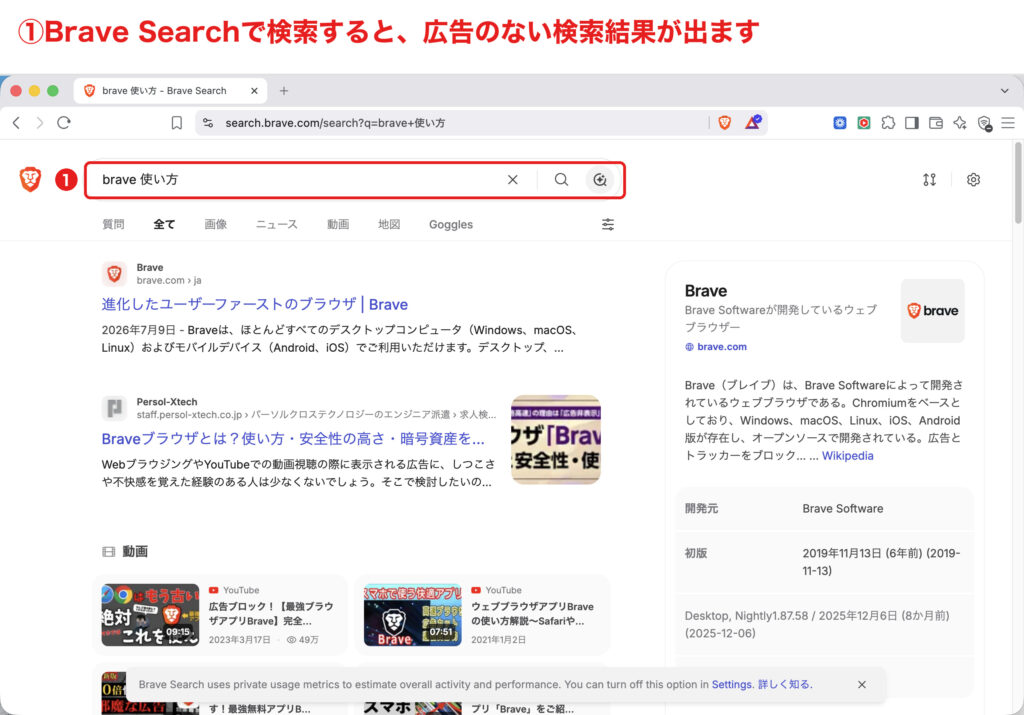1024x715 pixels.
Task: Open search settings gear icon
Action: coord(973,180)
